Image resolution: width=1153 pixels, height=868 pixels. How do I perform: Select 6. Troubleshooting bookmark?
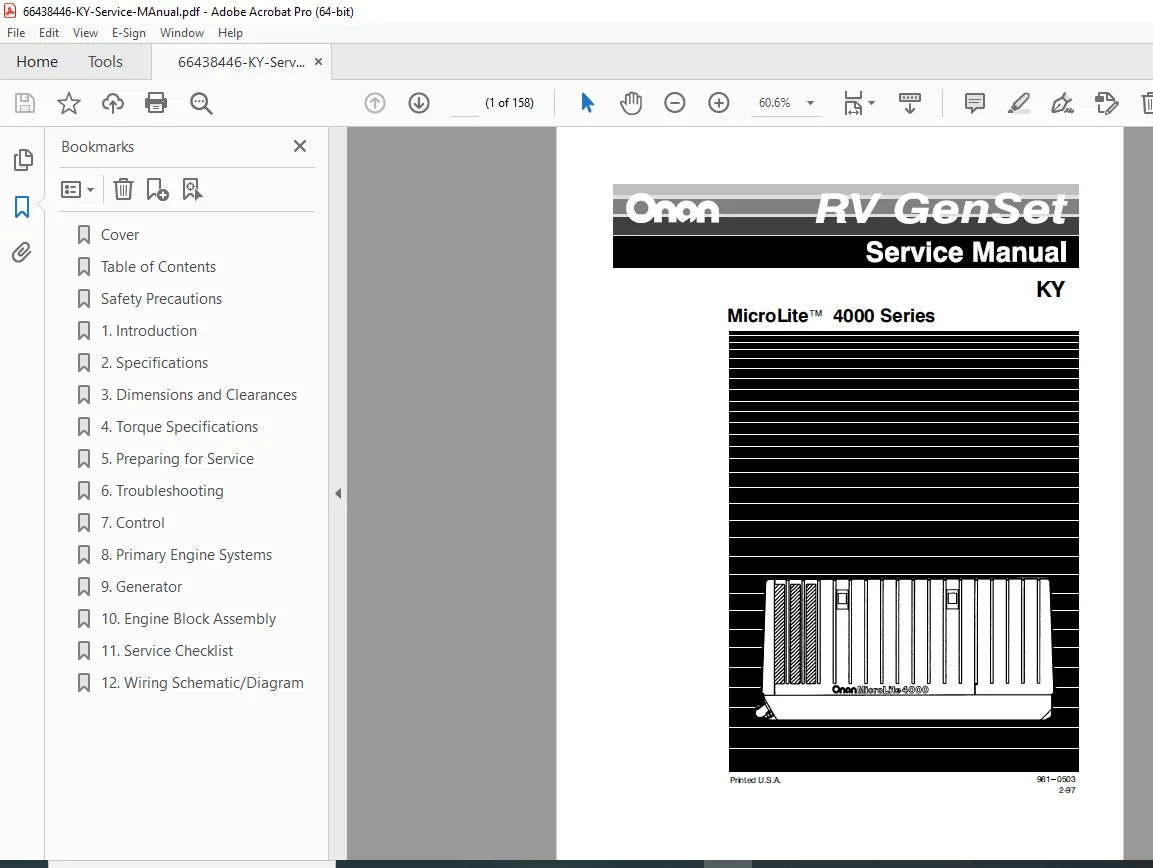click(162, 491)
